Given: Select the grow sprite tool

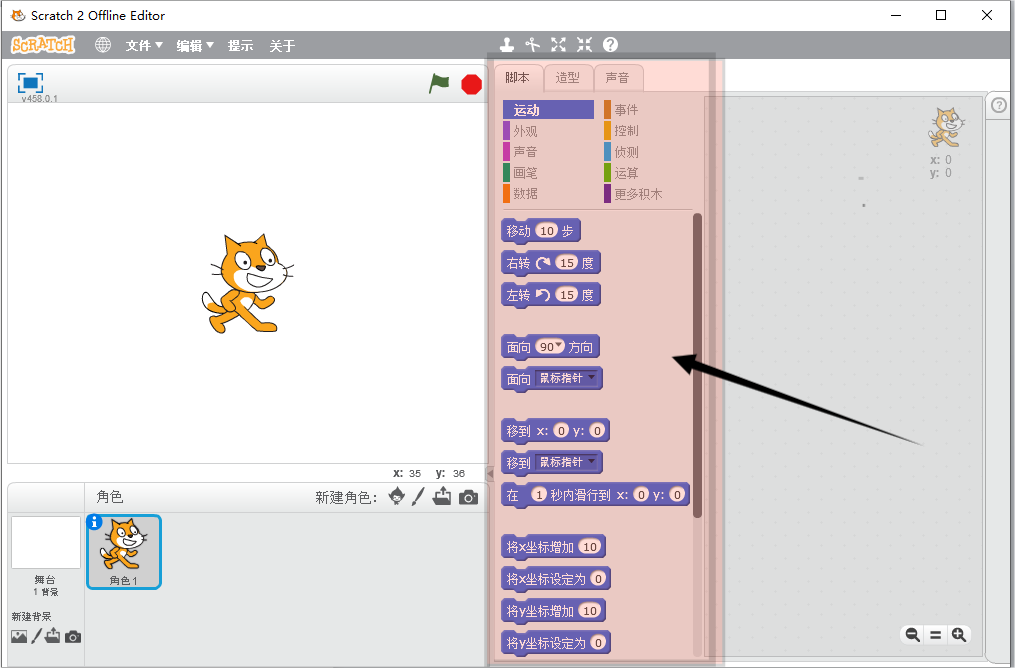Looking at the screenshot, I should coord(559,45).
